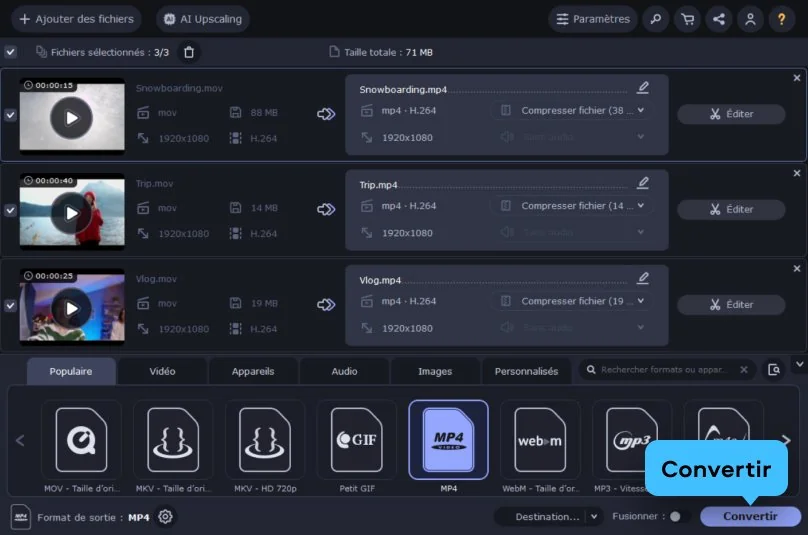Uncheck the Snowboarding.mov file checkbox

pyautogui.click(x=10, y=115)
